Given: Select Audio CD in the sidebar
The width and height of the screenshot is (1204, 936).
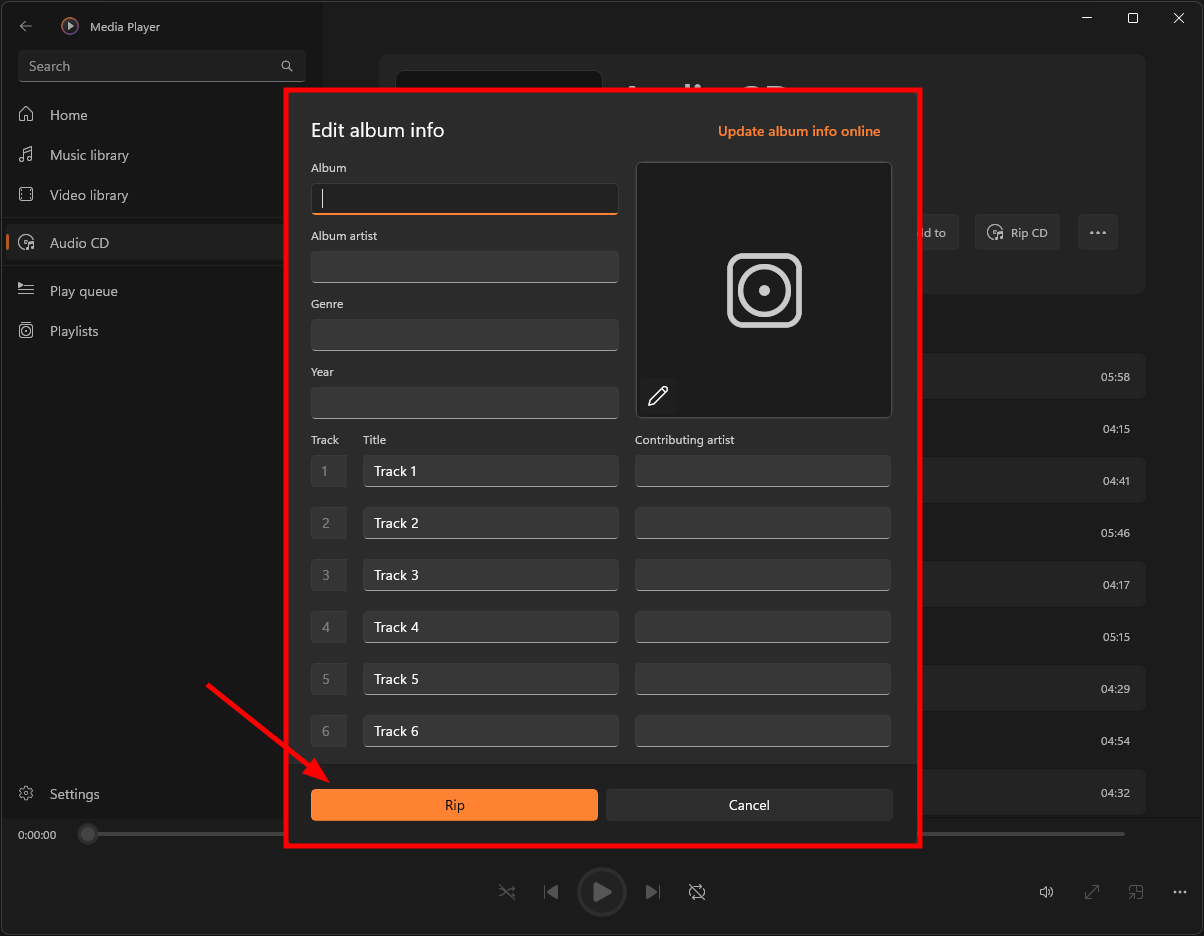Looking at the screenshot, I should [x=80, y=242].
